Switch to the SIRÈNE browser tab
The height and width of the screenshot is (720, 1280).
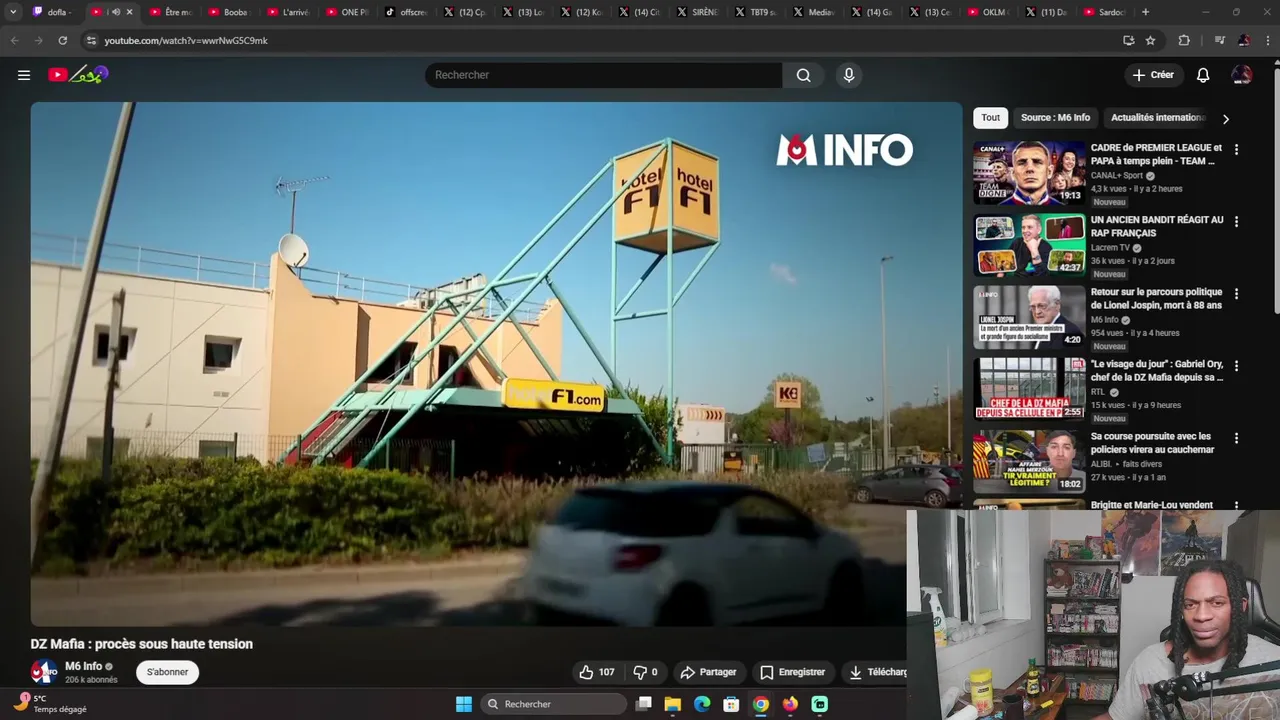(x=698, y=12)
